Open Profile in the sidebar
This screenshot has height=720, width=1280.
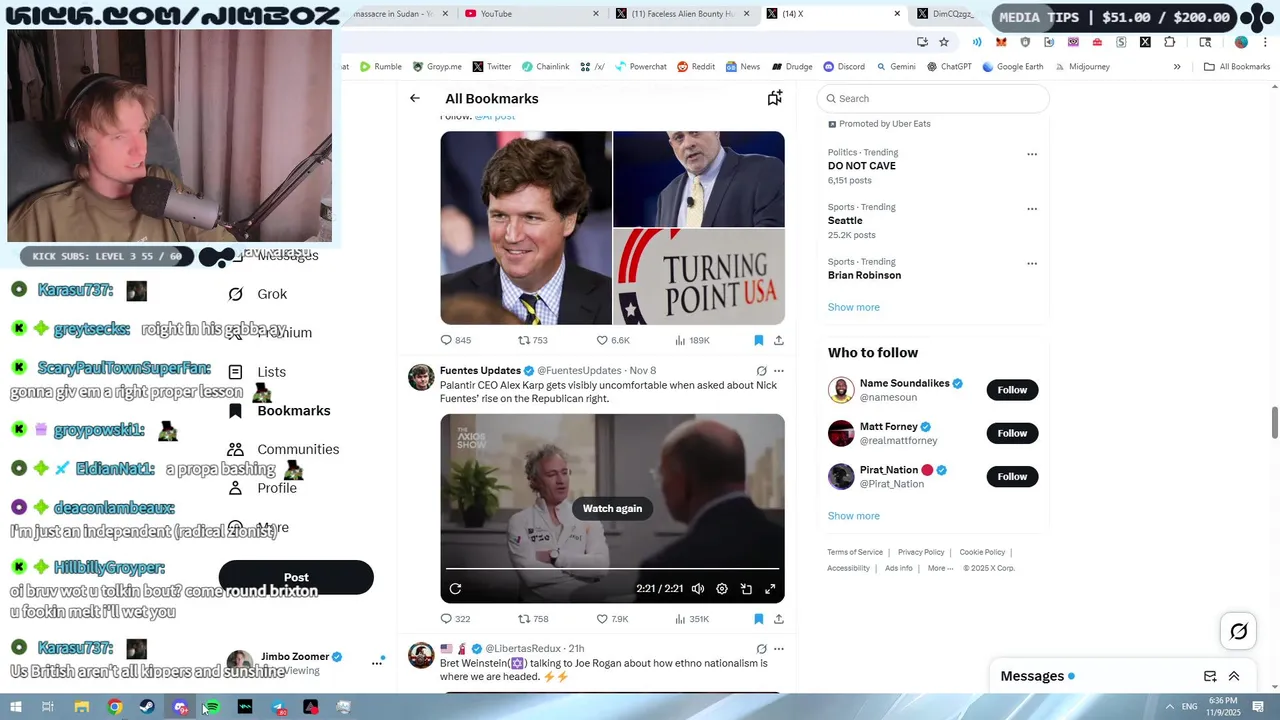(x=262, y=488)
